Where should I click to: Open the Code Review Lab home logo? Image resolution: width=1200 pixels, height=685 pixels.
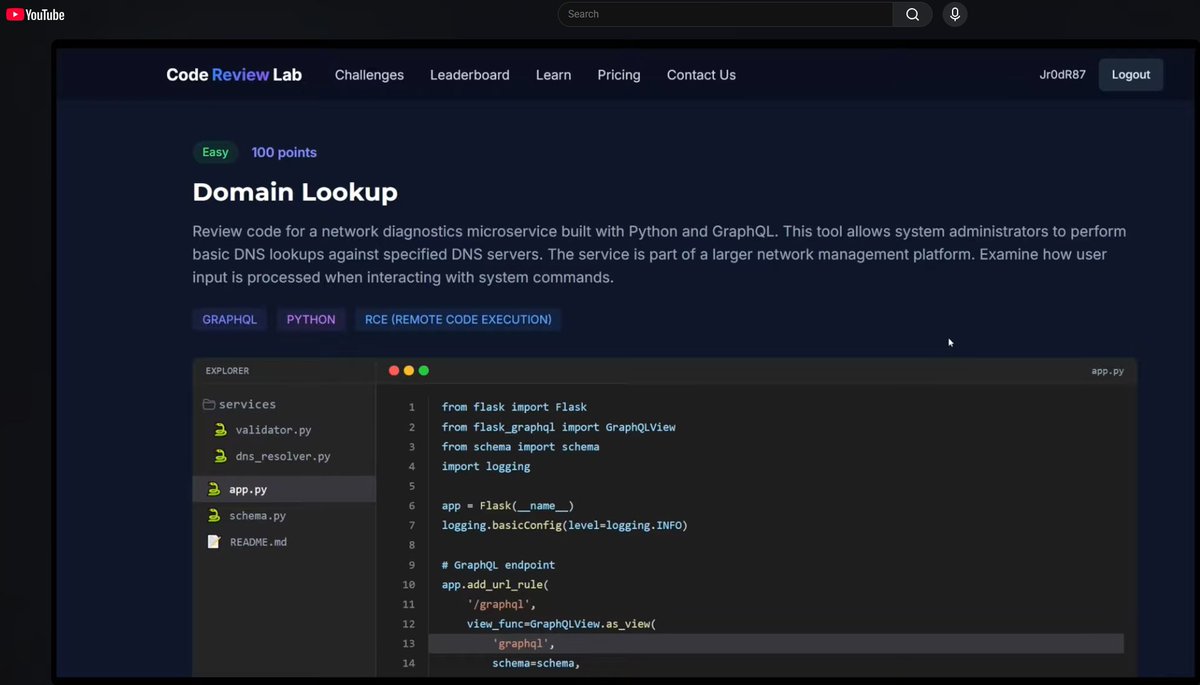point(234,75)
